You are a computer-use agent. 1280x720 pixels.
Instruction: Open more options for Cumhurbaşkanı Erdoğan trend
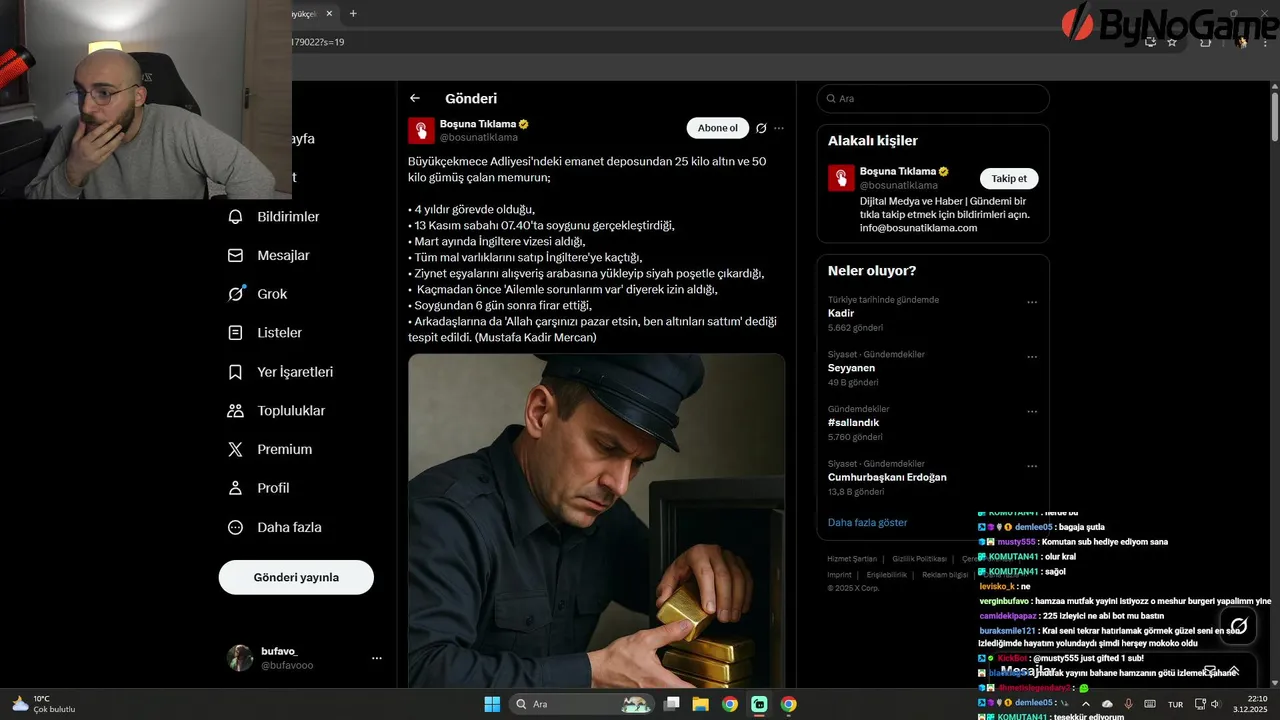coord(1032,466)
